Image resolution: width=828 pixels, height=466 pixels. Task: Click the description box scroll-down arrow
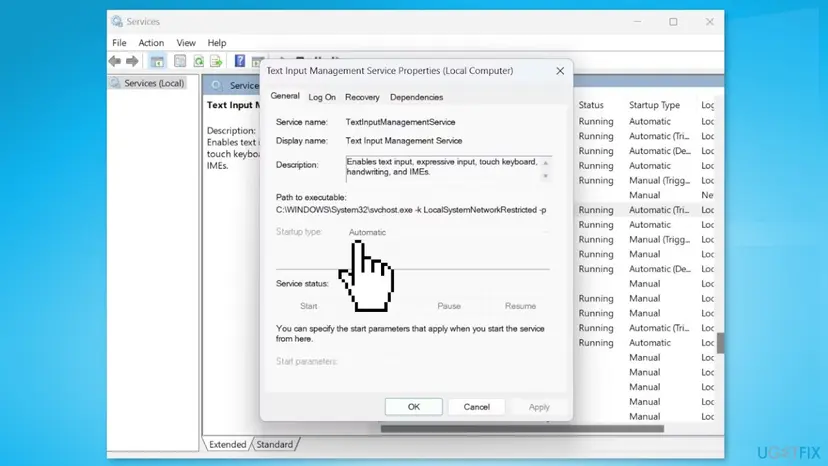click(545, 176)
